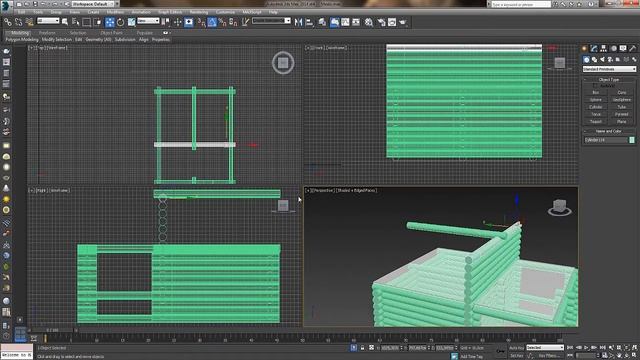Toggle the Graphite ribbon display button
This screenshot has width=640, height=360.
coord(334,22)
